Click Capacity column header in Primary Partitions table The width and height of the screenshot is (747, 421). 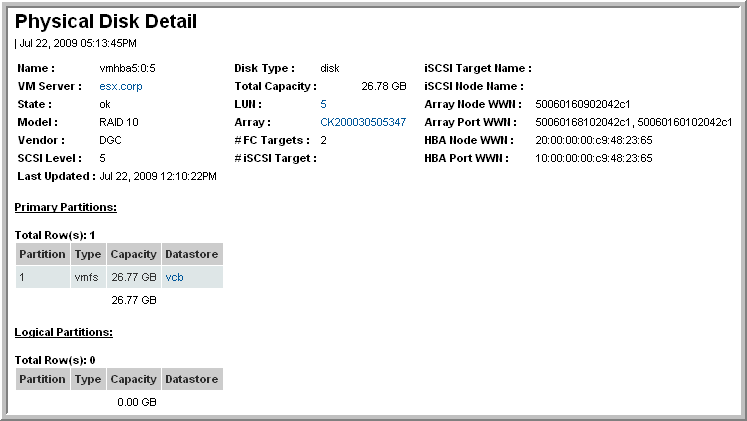tap(133, 254)
